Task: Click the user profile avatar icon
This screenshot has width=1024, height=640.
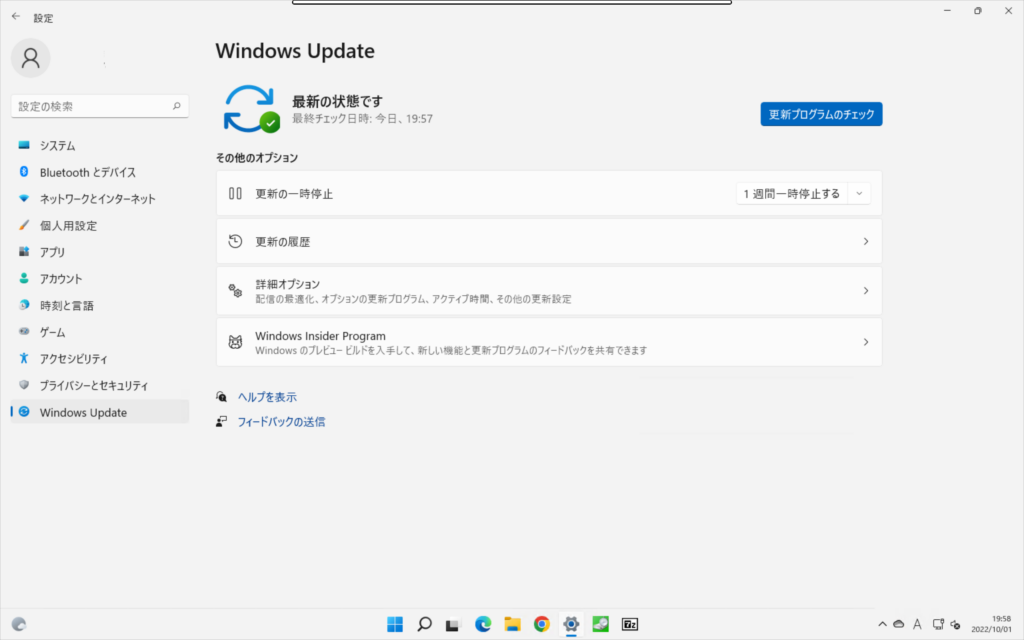Action: point(30,58)
